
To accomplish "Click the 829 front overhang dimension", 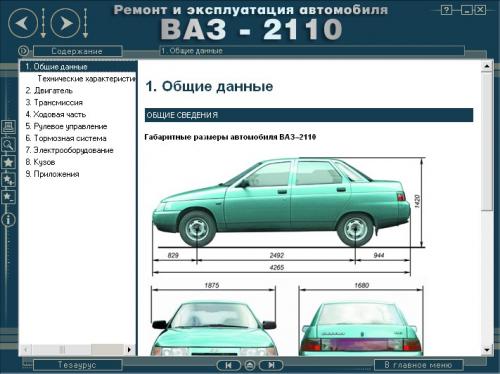I will click(173, 255).
